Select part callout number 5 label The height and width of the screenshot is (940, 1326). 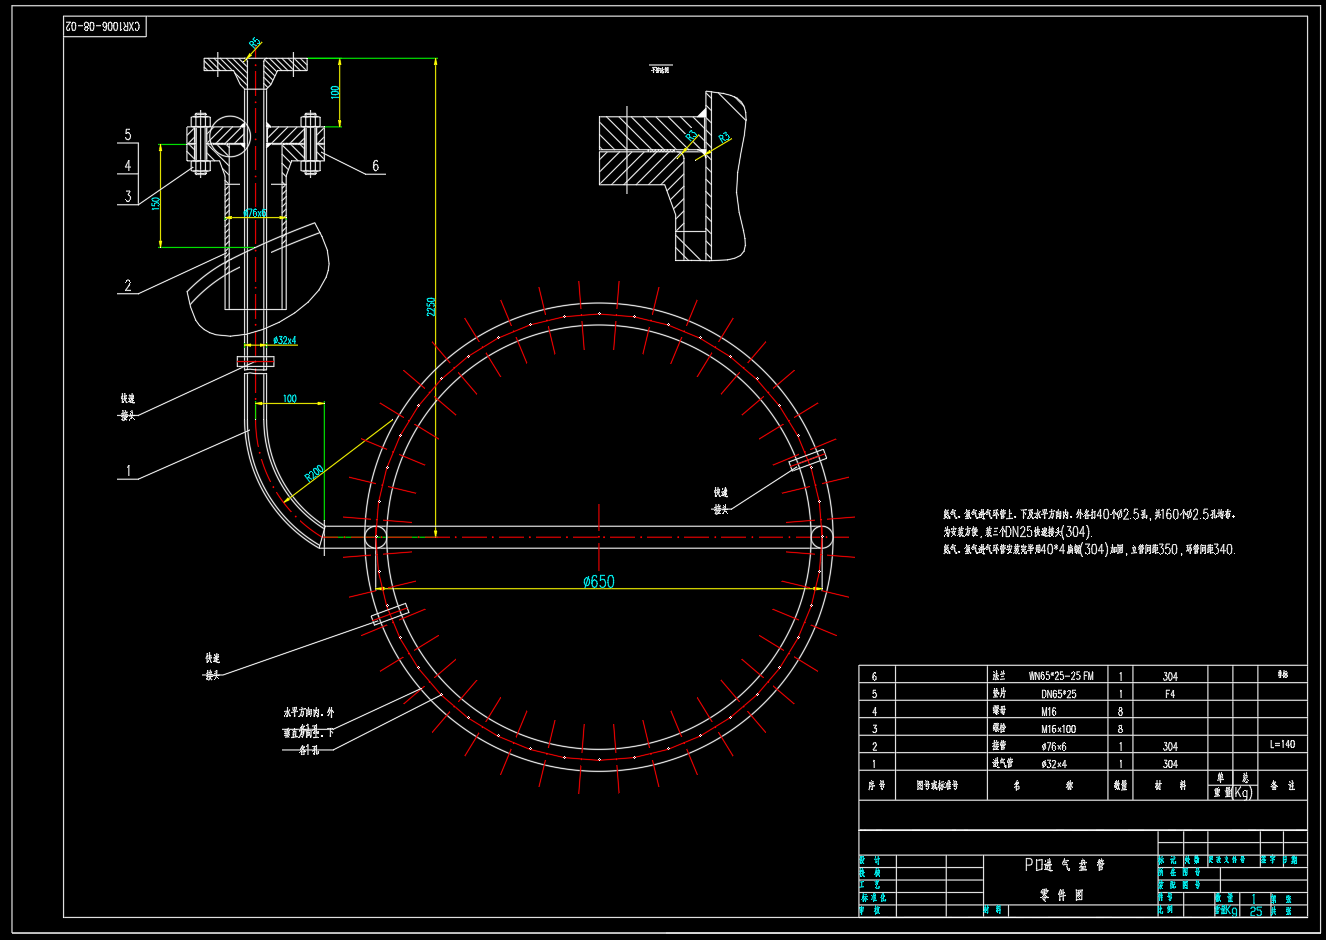coord(128,135)
